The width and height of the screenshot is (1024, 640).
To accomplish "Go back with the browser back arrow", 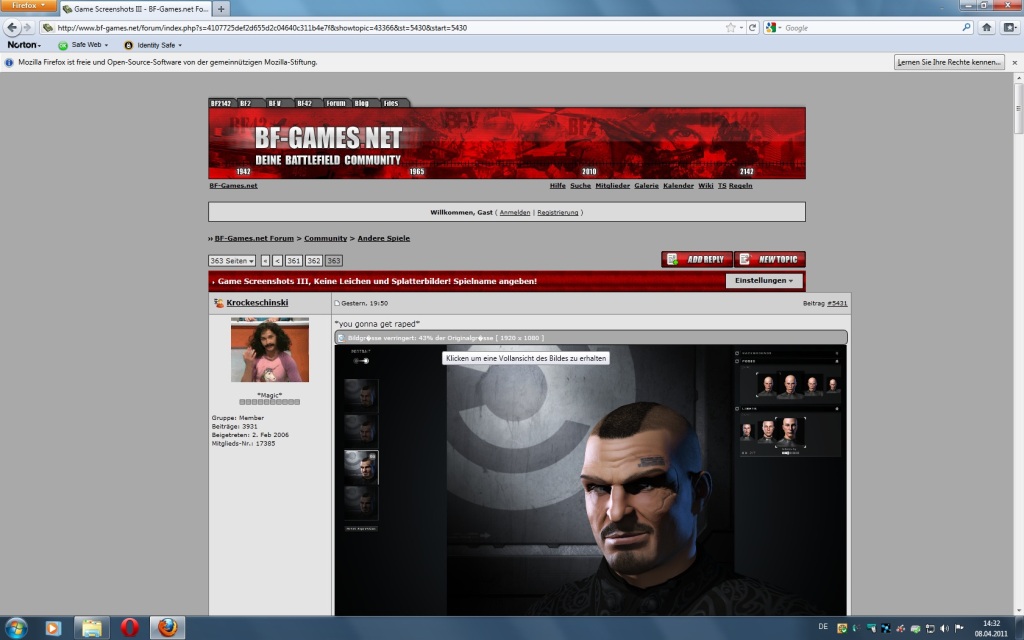I will click(x=12, y=27).
